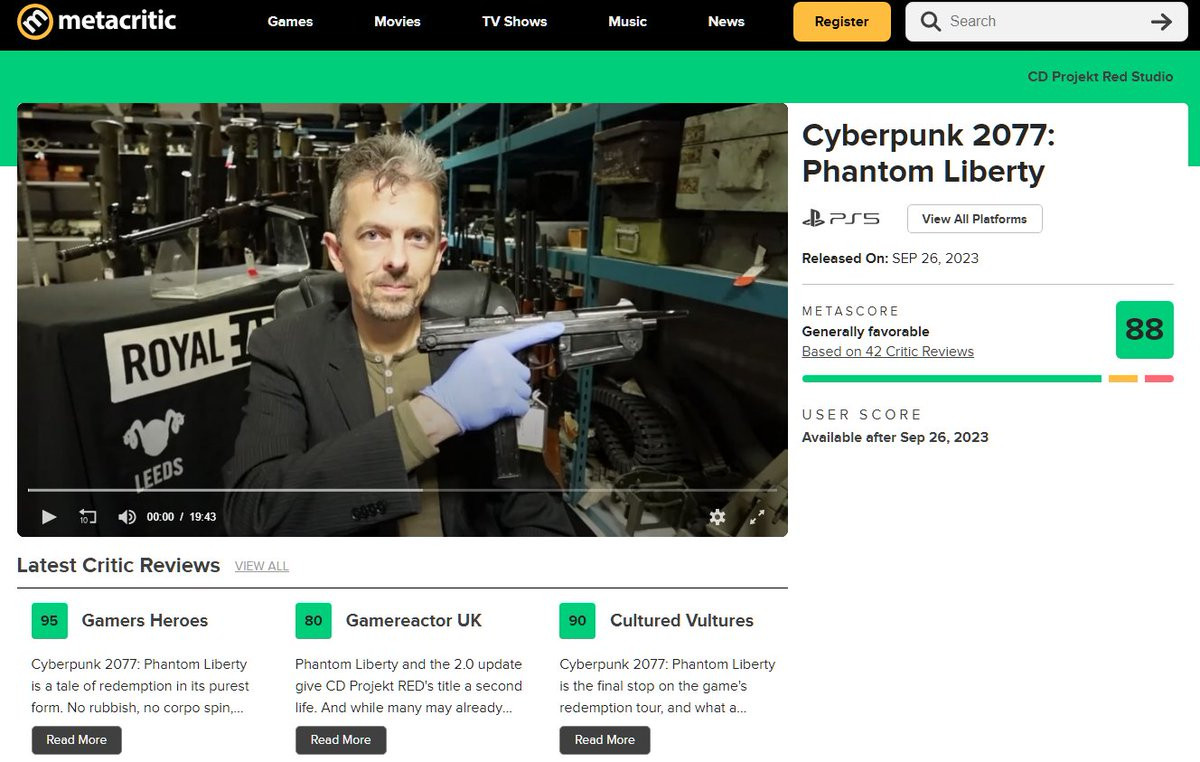Click the 90 score badge
The image size is (1200, 762).
click(x=577, y=621)
